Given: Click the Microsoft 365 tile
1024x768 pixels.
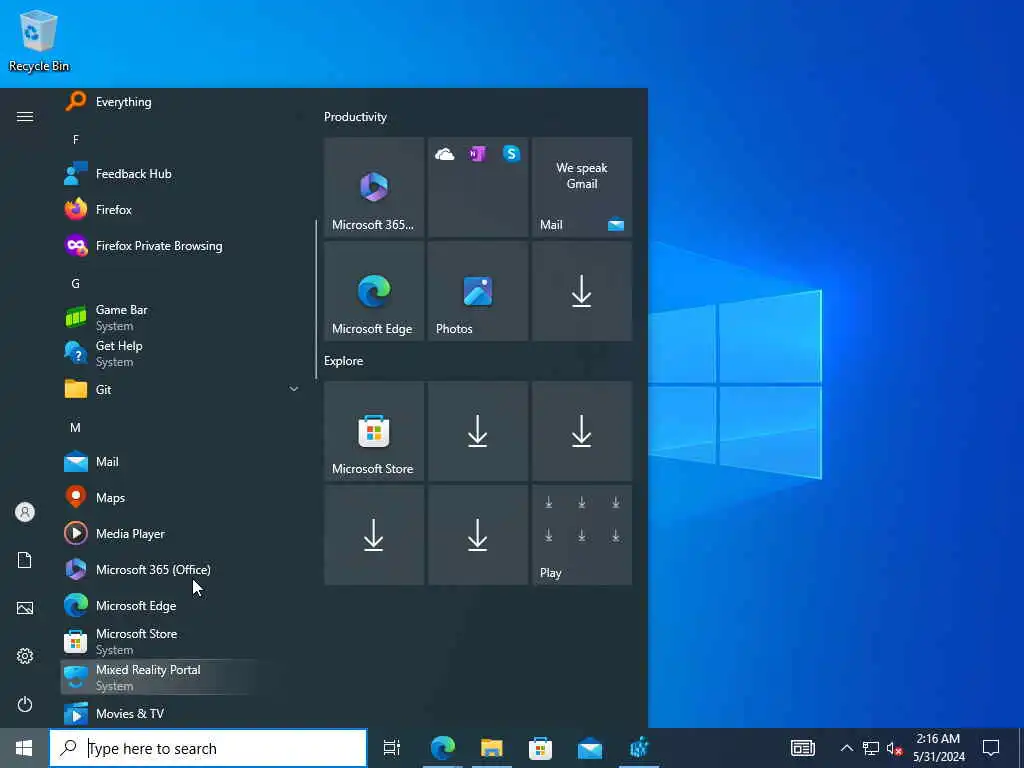Looking at the screenshot, I should click(374, 187).
